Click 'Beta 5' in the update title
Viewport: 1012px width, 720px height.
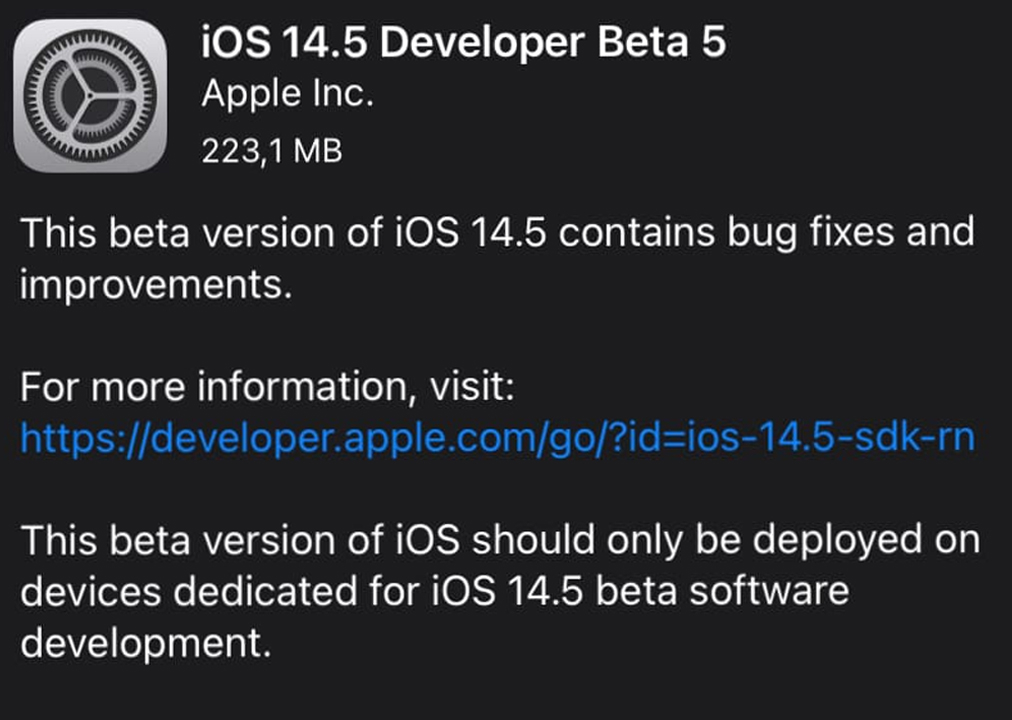point(662,43)
